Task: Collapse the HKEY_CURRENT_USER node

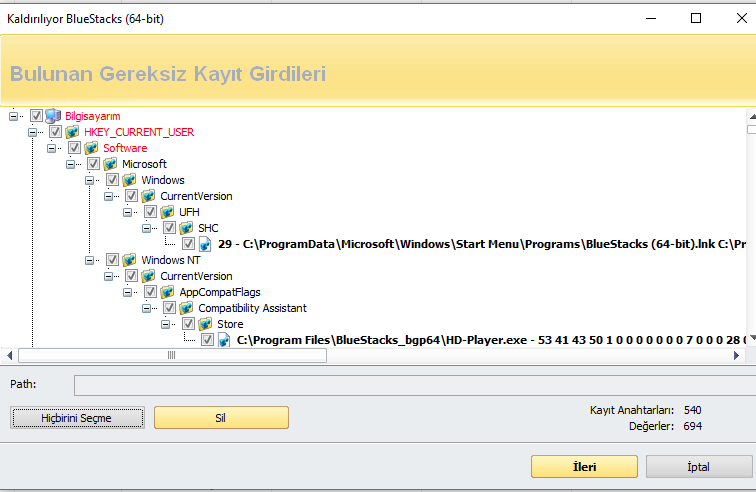Action: pos(32,132)
